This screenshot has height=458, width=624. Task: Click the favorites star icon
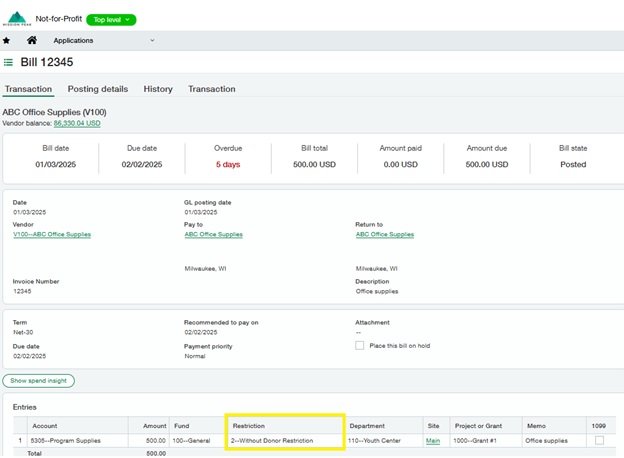pyautogui.click(x=7, y=41)
